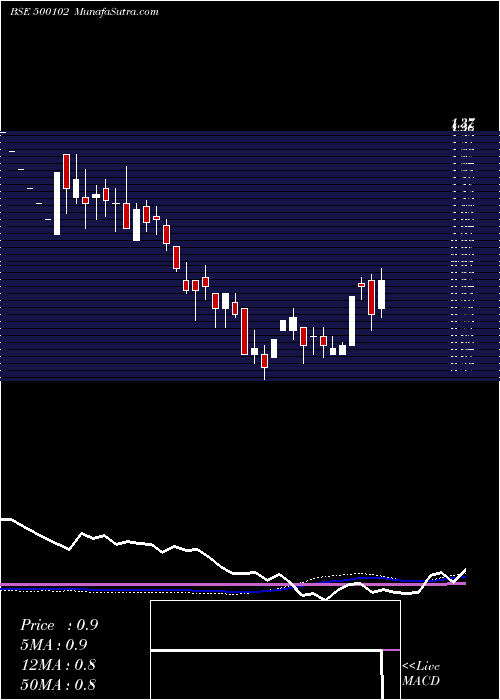Click the long red candle at the chart low

(x=244, y=331)
